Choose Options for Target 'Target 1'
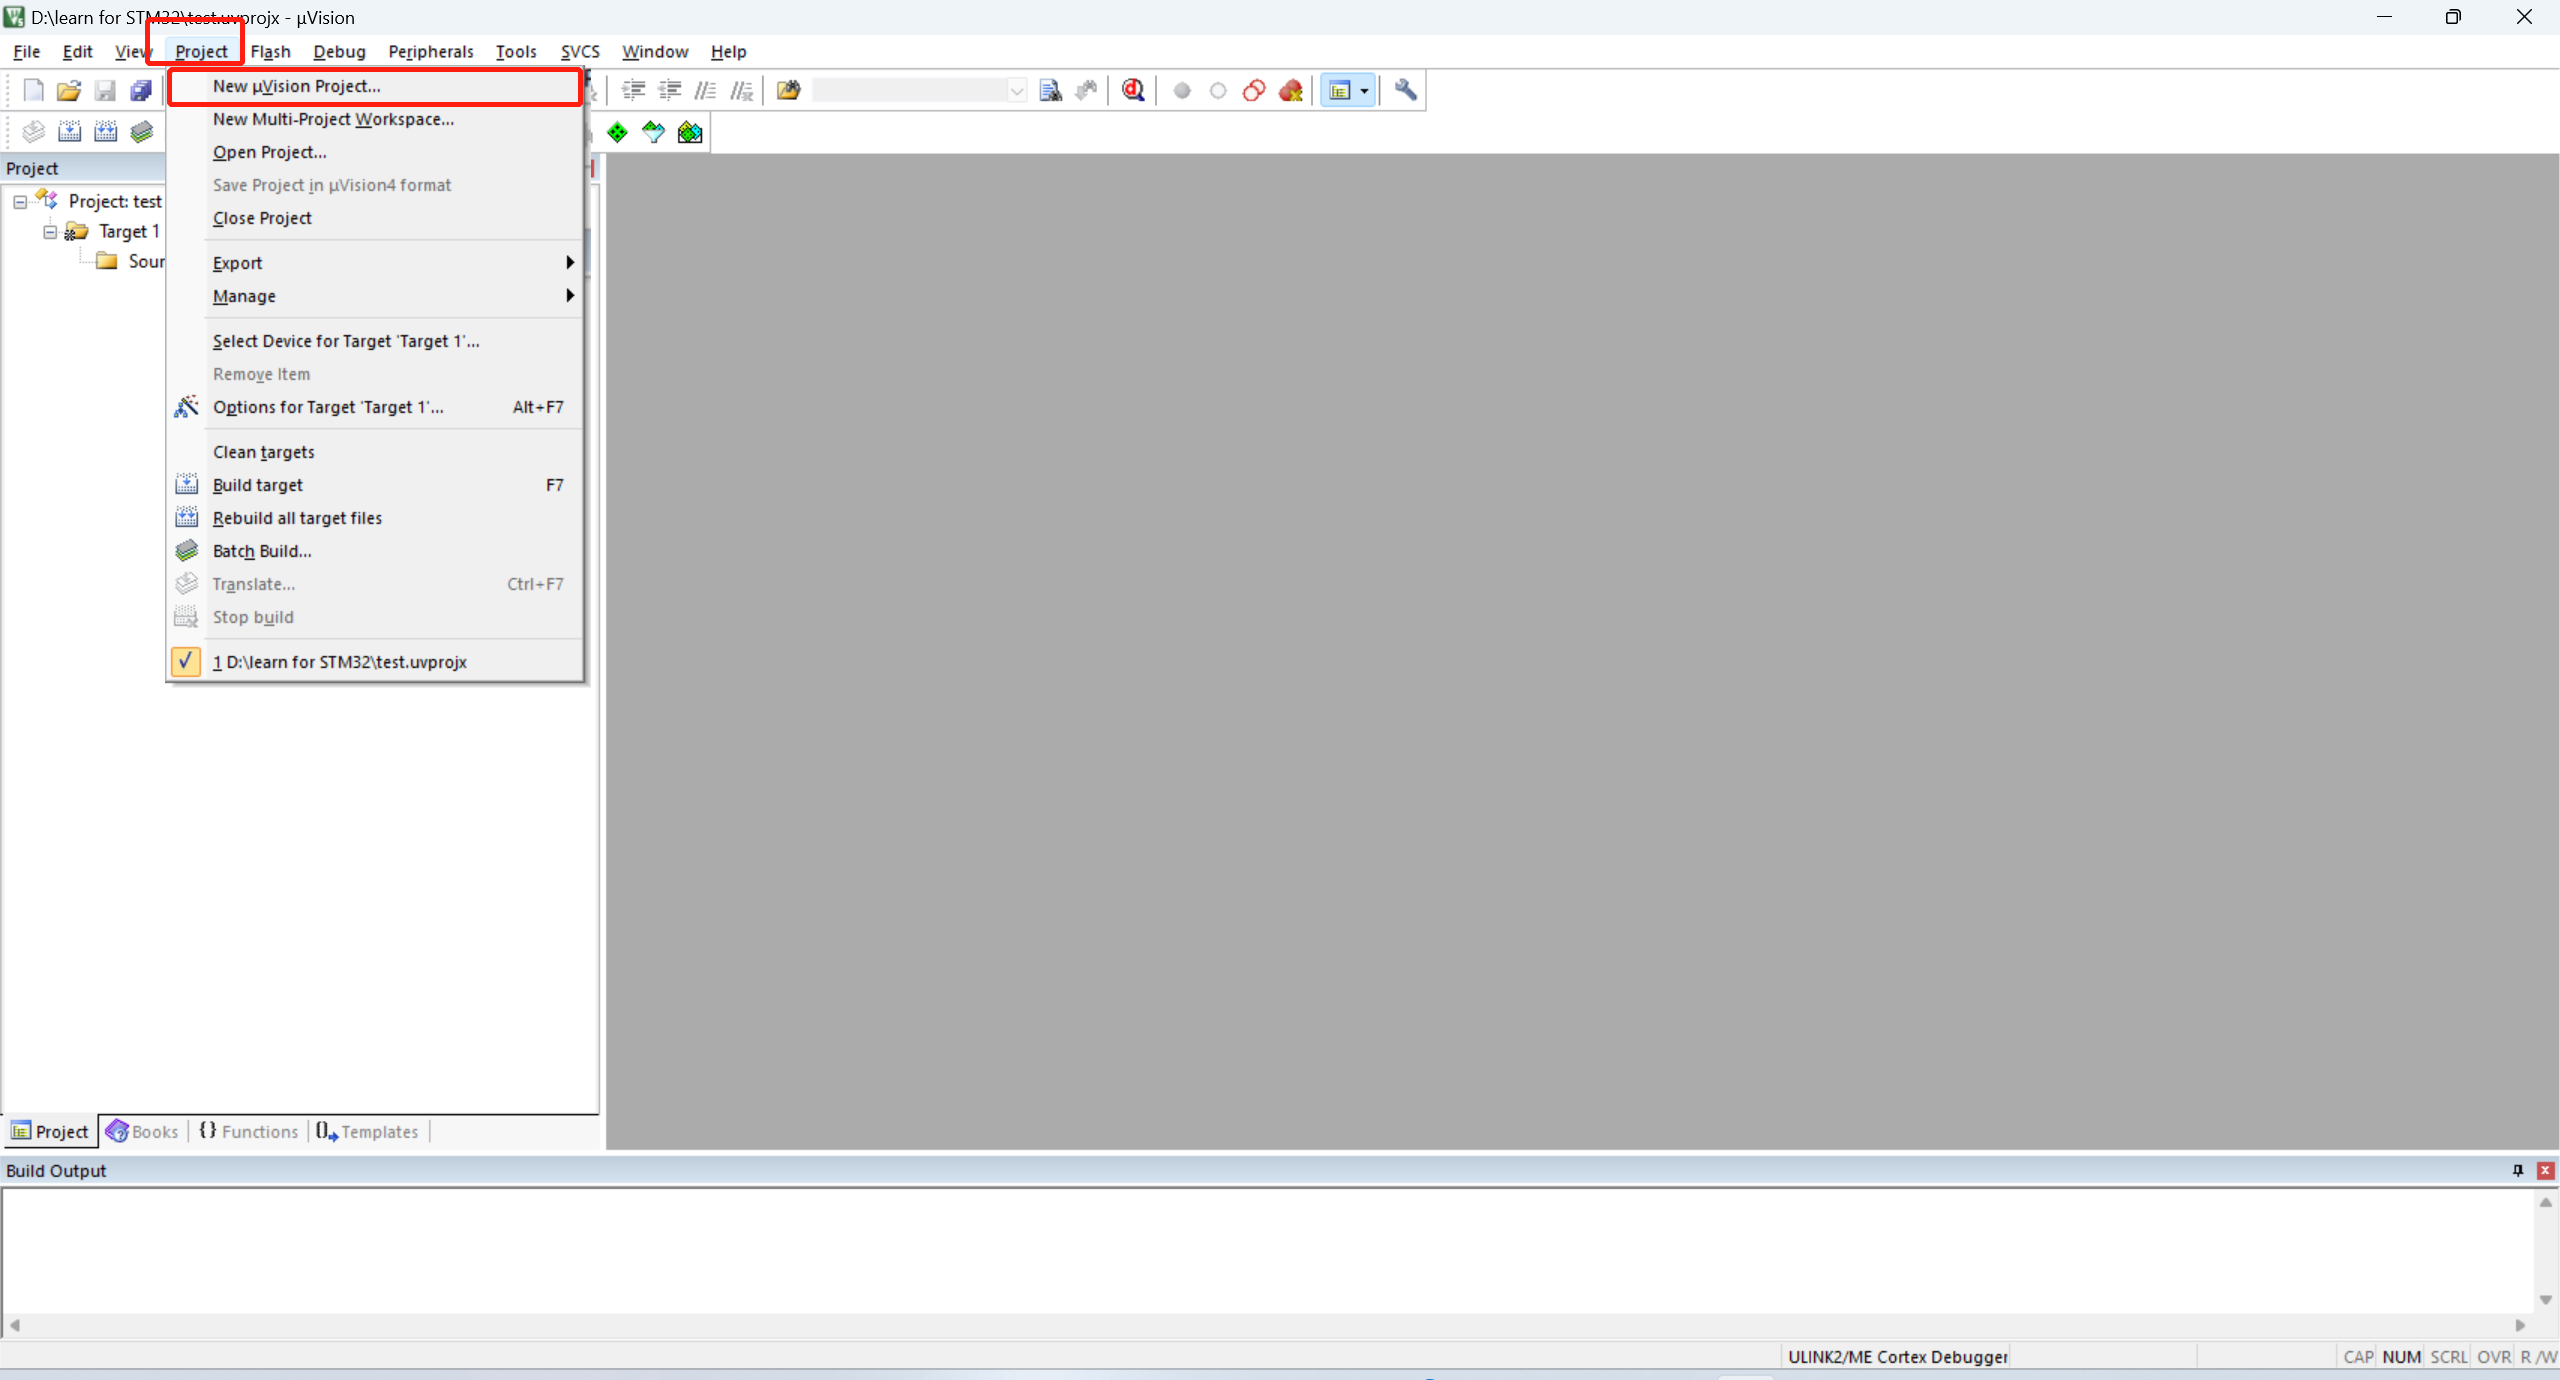Viewport: 2560px width, 1380px height. pos(328,407)
